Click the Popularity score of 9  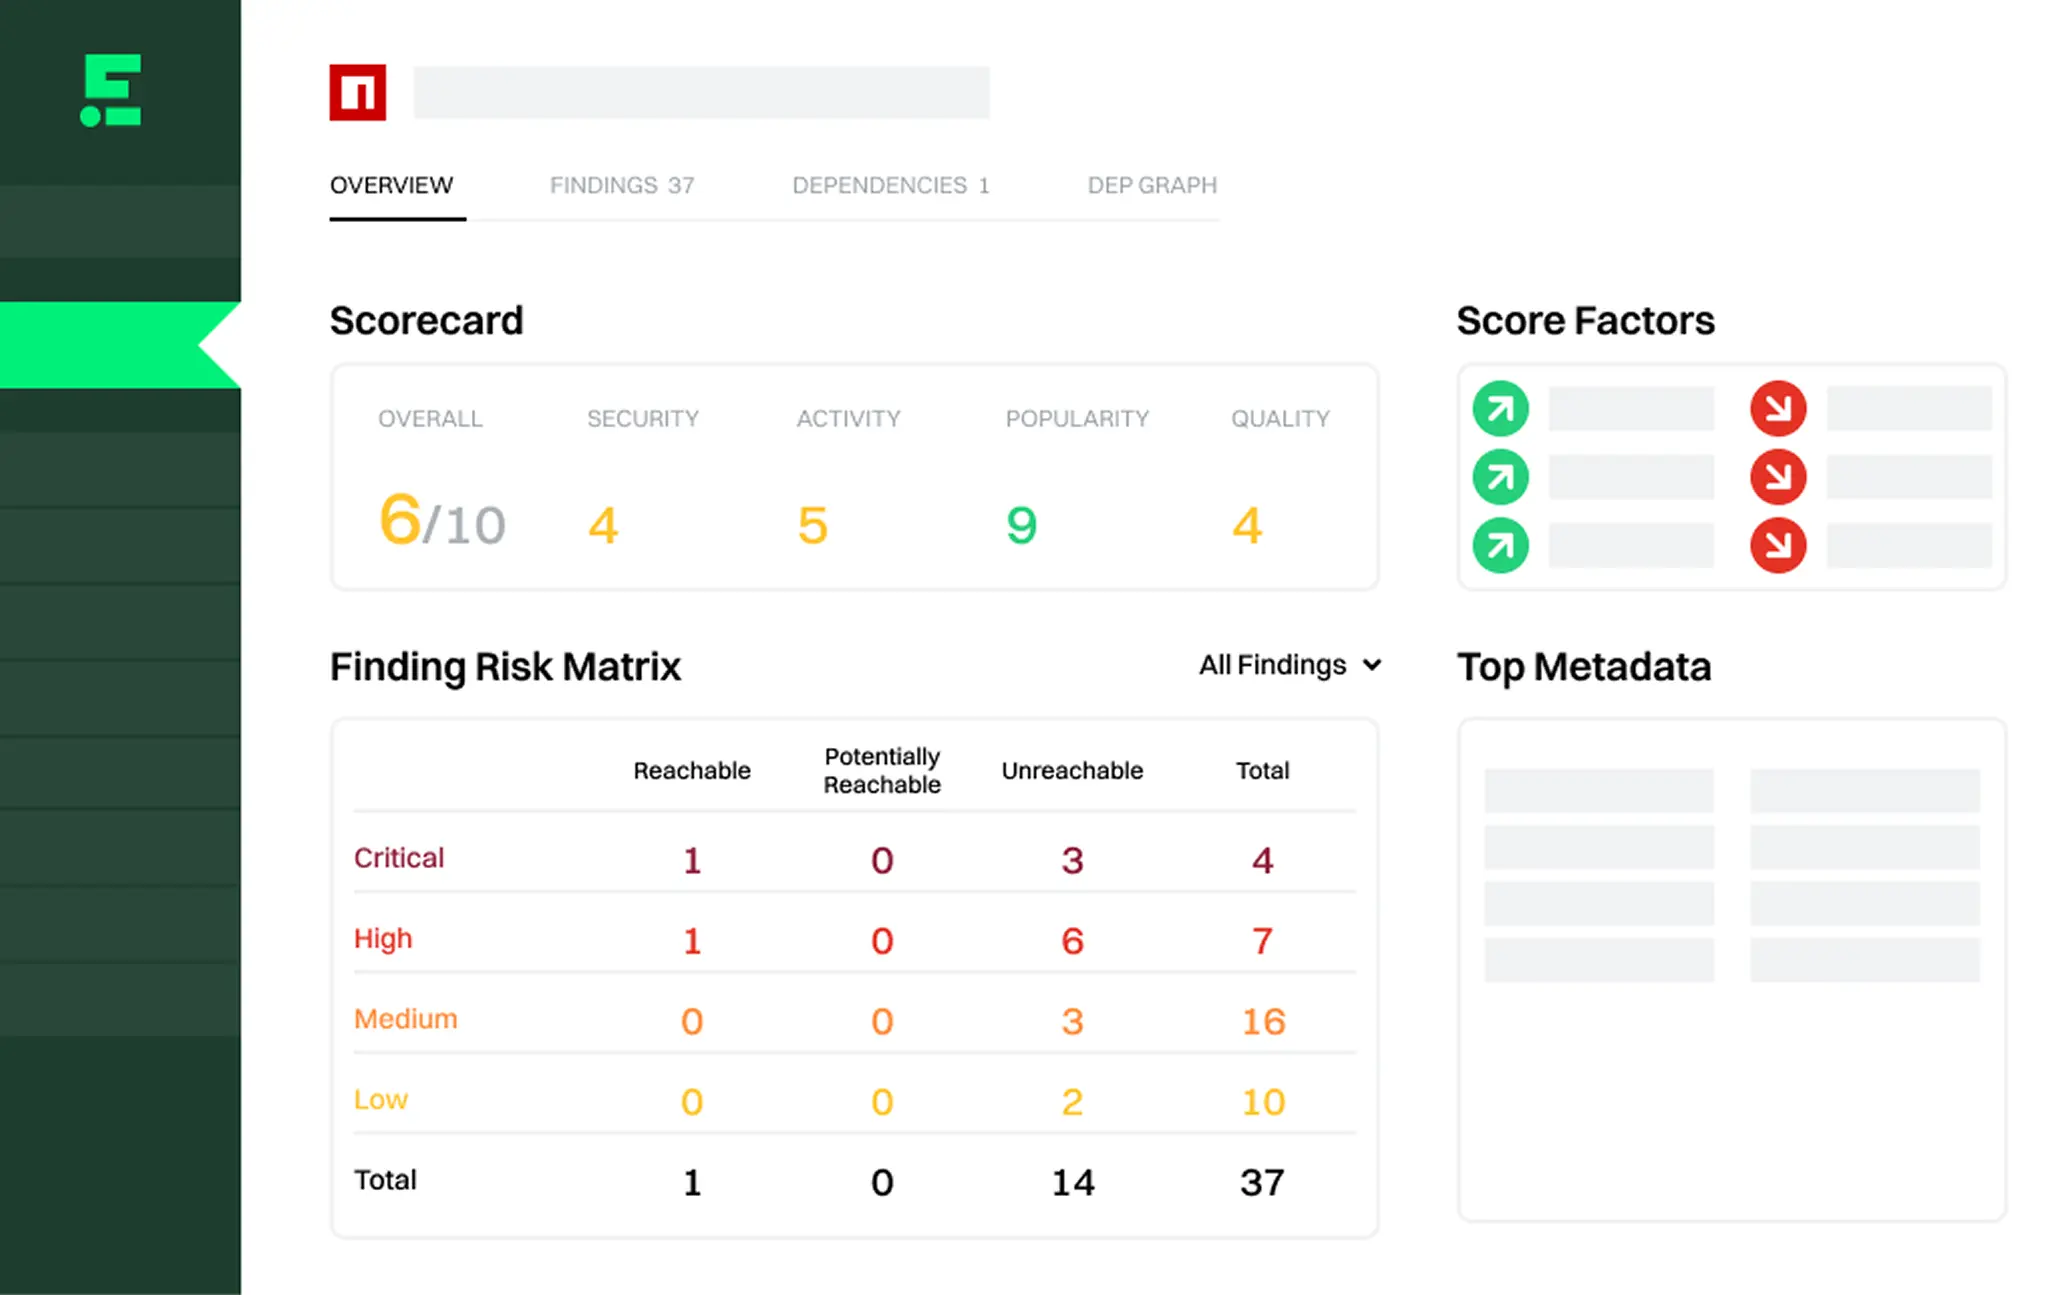click(x=1021, y=525)
